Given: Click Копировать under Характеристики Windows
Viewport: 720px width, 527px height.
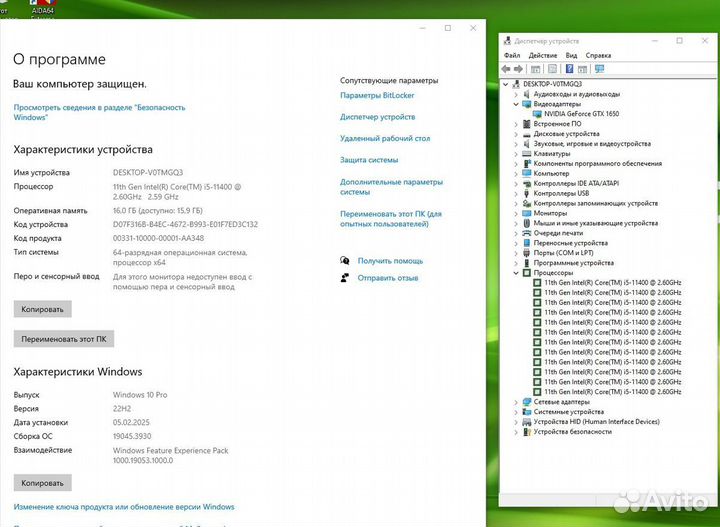Looking at the screenshot, I should 42,483.
